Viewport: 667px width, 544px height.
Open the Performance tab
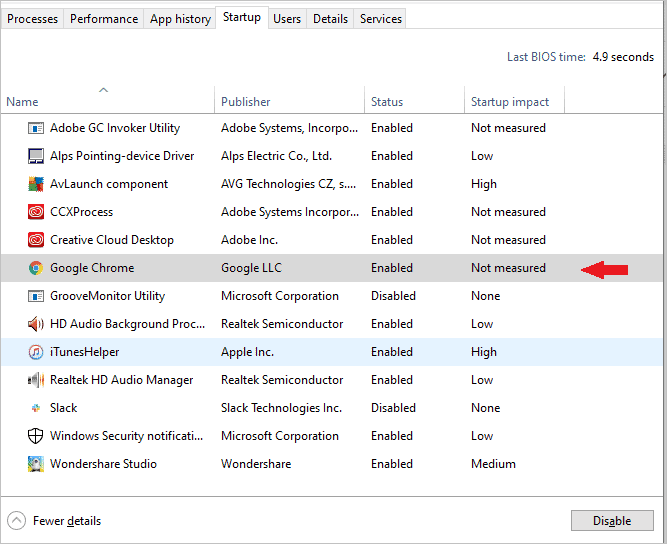(104, 19)
